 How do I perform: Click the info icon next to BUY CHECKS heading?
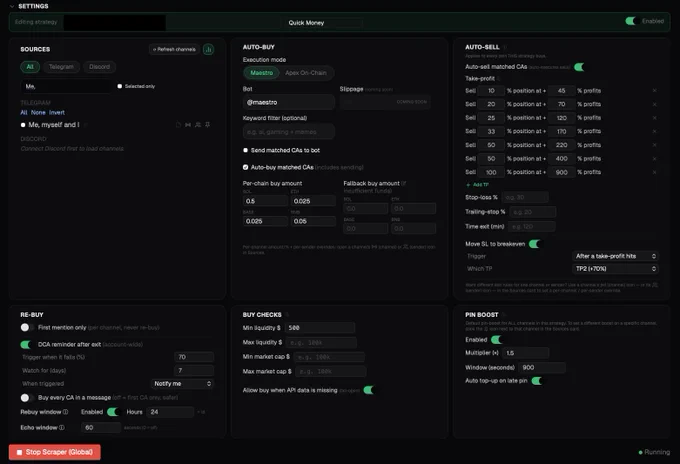coord(287,314)
